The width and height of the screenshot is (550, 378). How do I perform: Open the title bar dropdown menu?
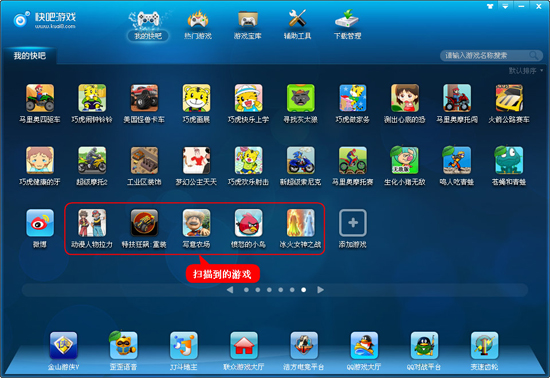[505, 6]
